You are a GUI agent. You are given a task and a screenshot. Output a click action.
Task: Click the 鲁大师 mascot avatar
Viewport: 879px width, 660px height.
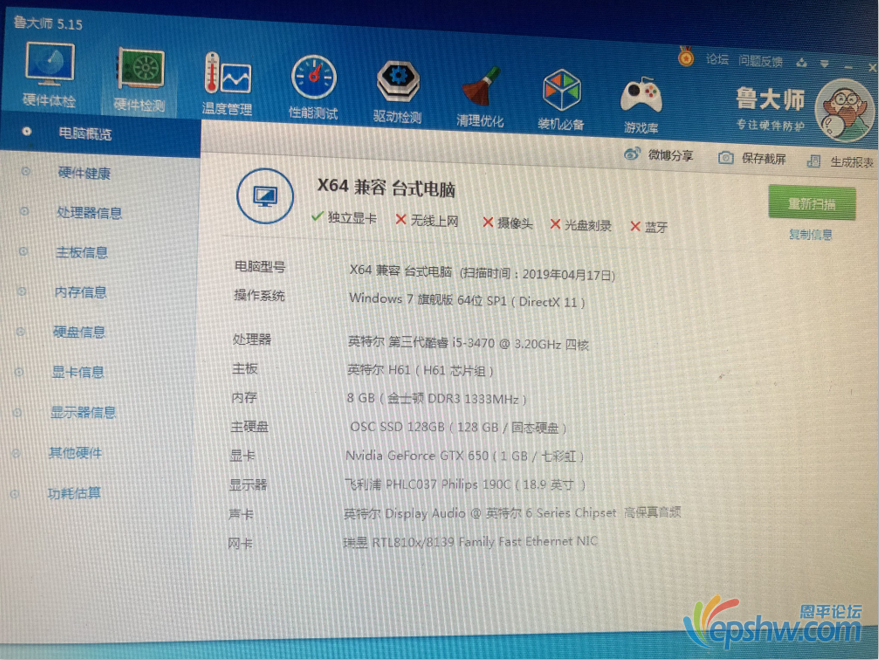[844, 110]
